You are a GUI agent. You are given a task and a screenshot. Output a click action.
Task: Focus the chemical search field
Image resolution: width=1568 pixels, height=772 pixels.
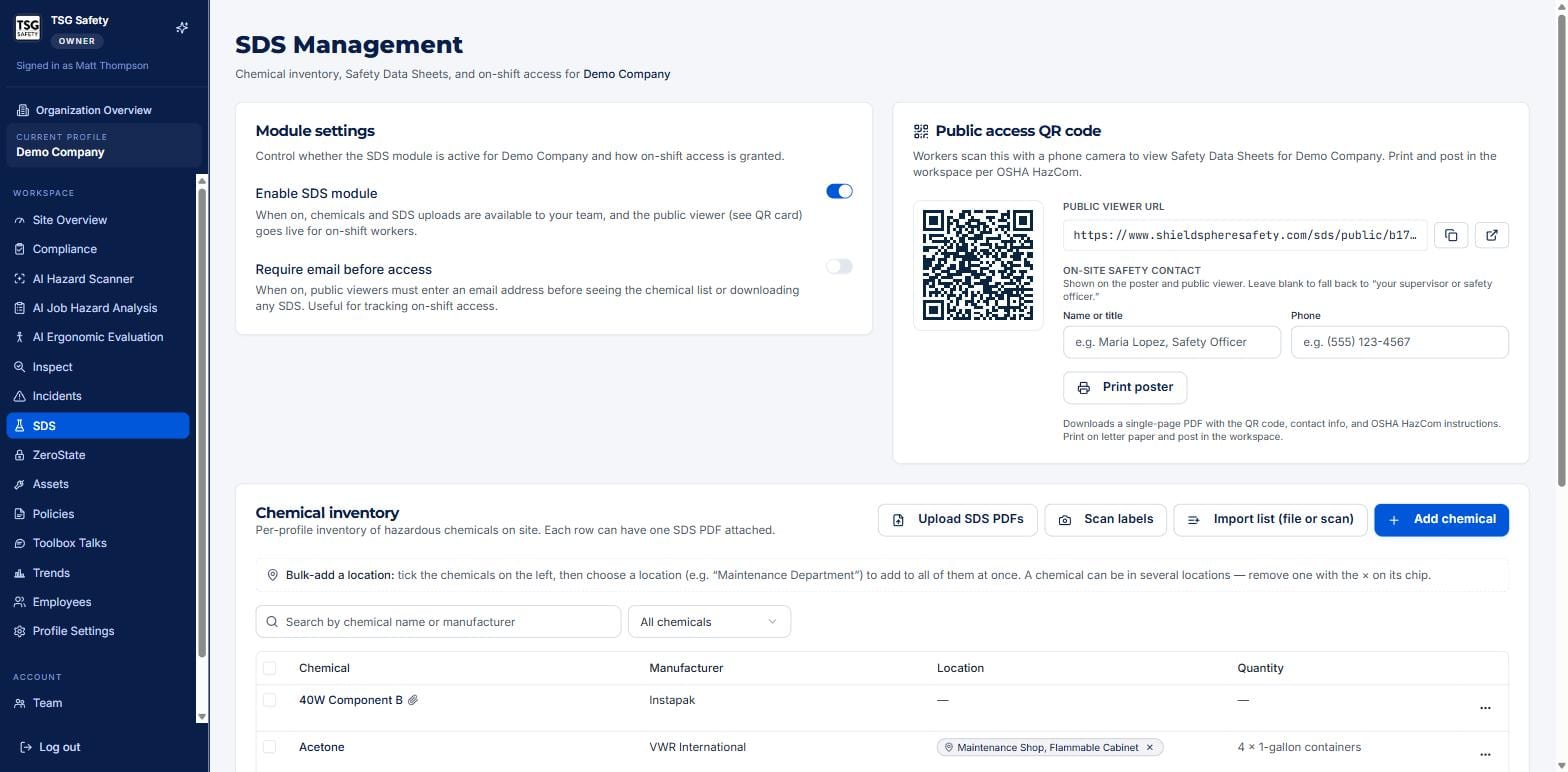click(438, 622)
